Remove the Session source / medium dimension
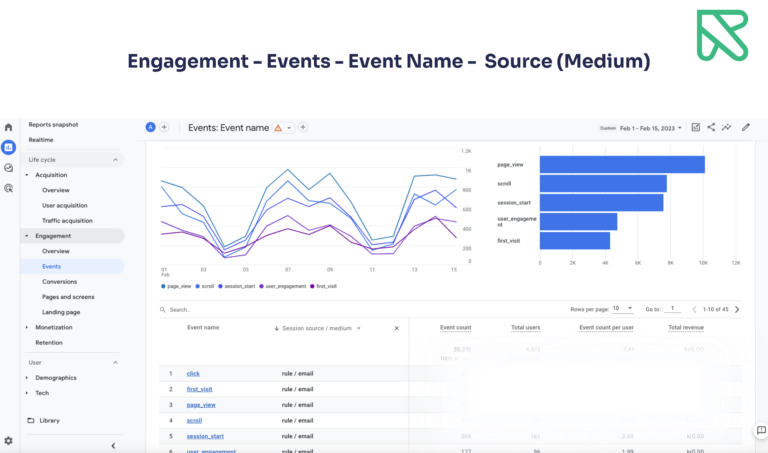 click(x=396, y=328)
